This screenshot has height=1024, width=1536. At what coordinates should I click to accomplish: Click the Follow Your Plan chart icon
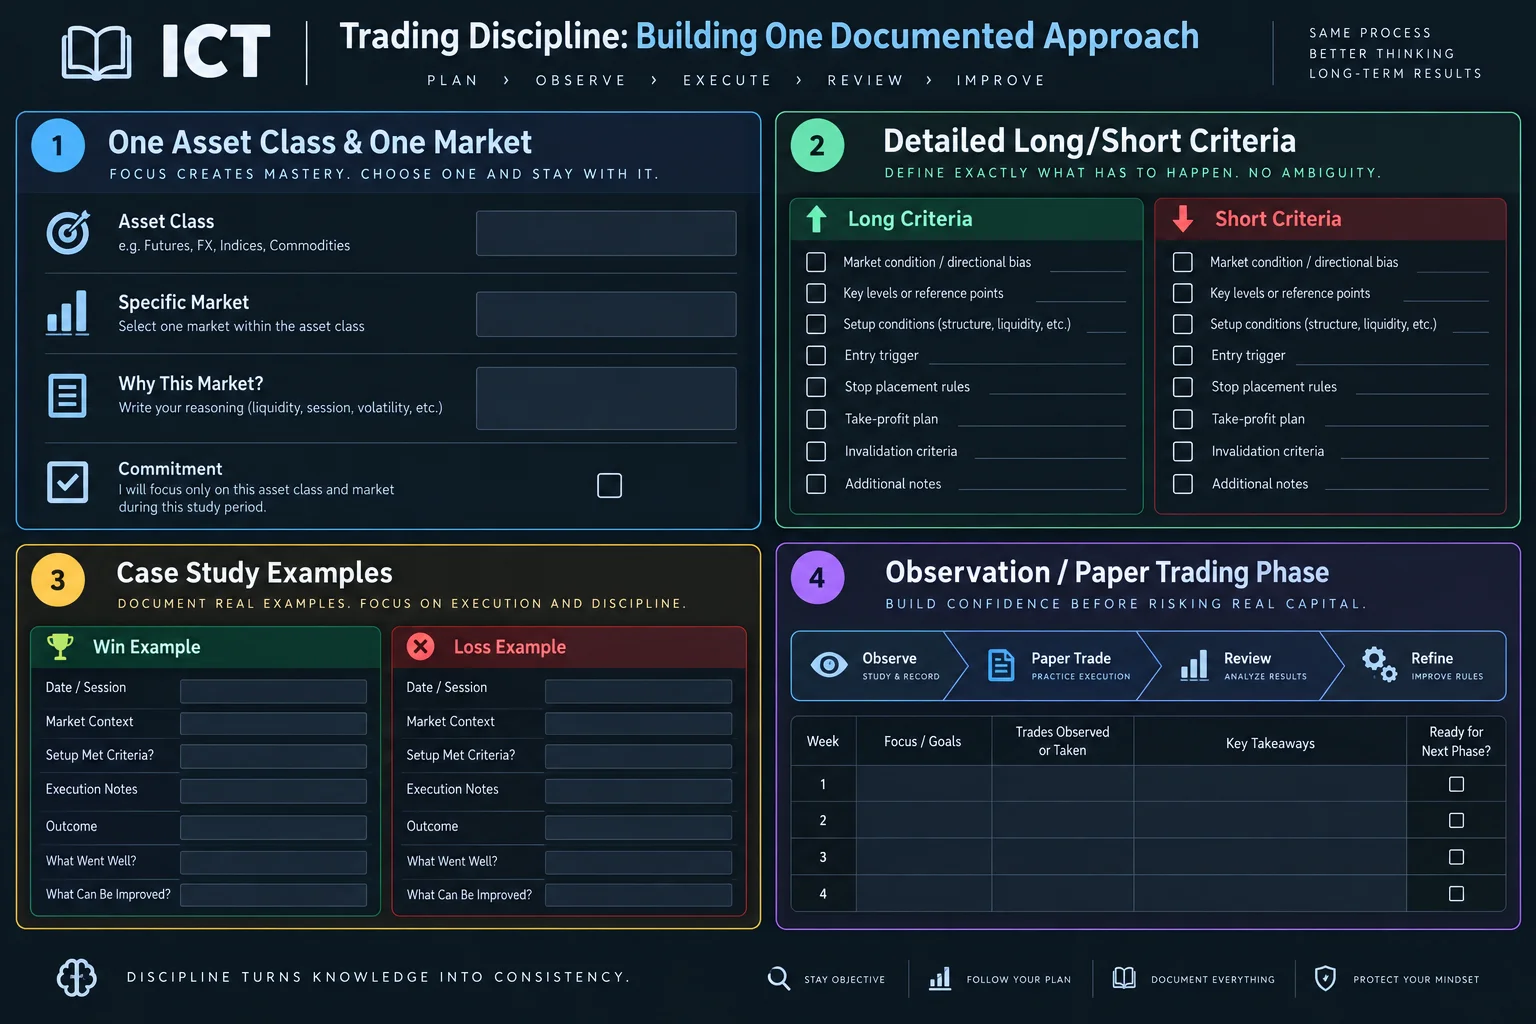tap(940, 978)
